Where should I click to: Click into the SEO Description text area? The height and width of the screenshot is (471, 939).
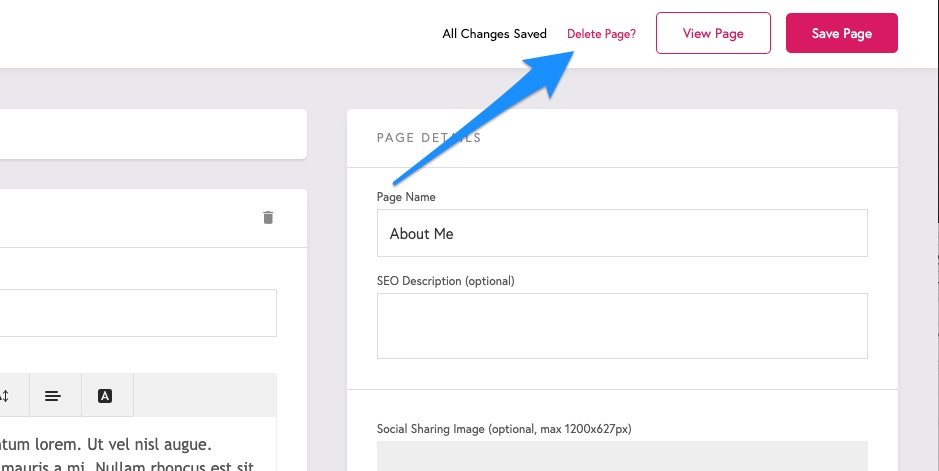click(622, 326)
